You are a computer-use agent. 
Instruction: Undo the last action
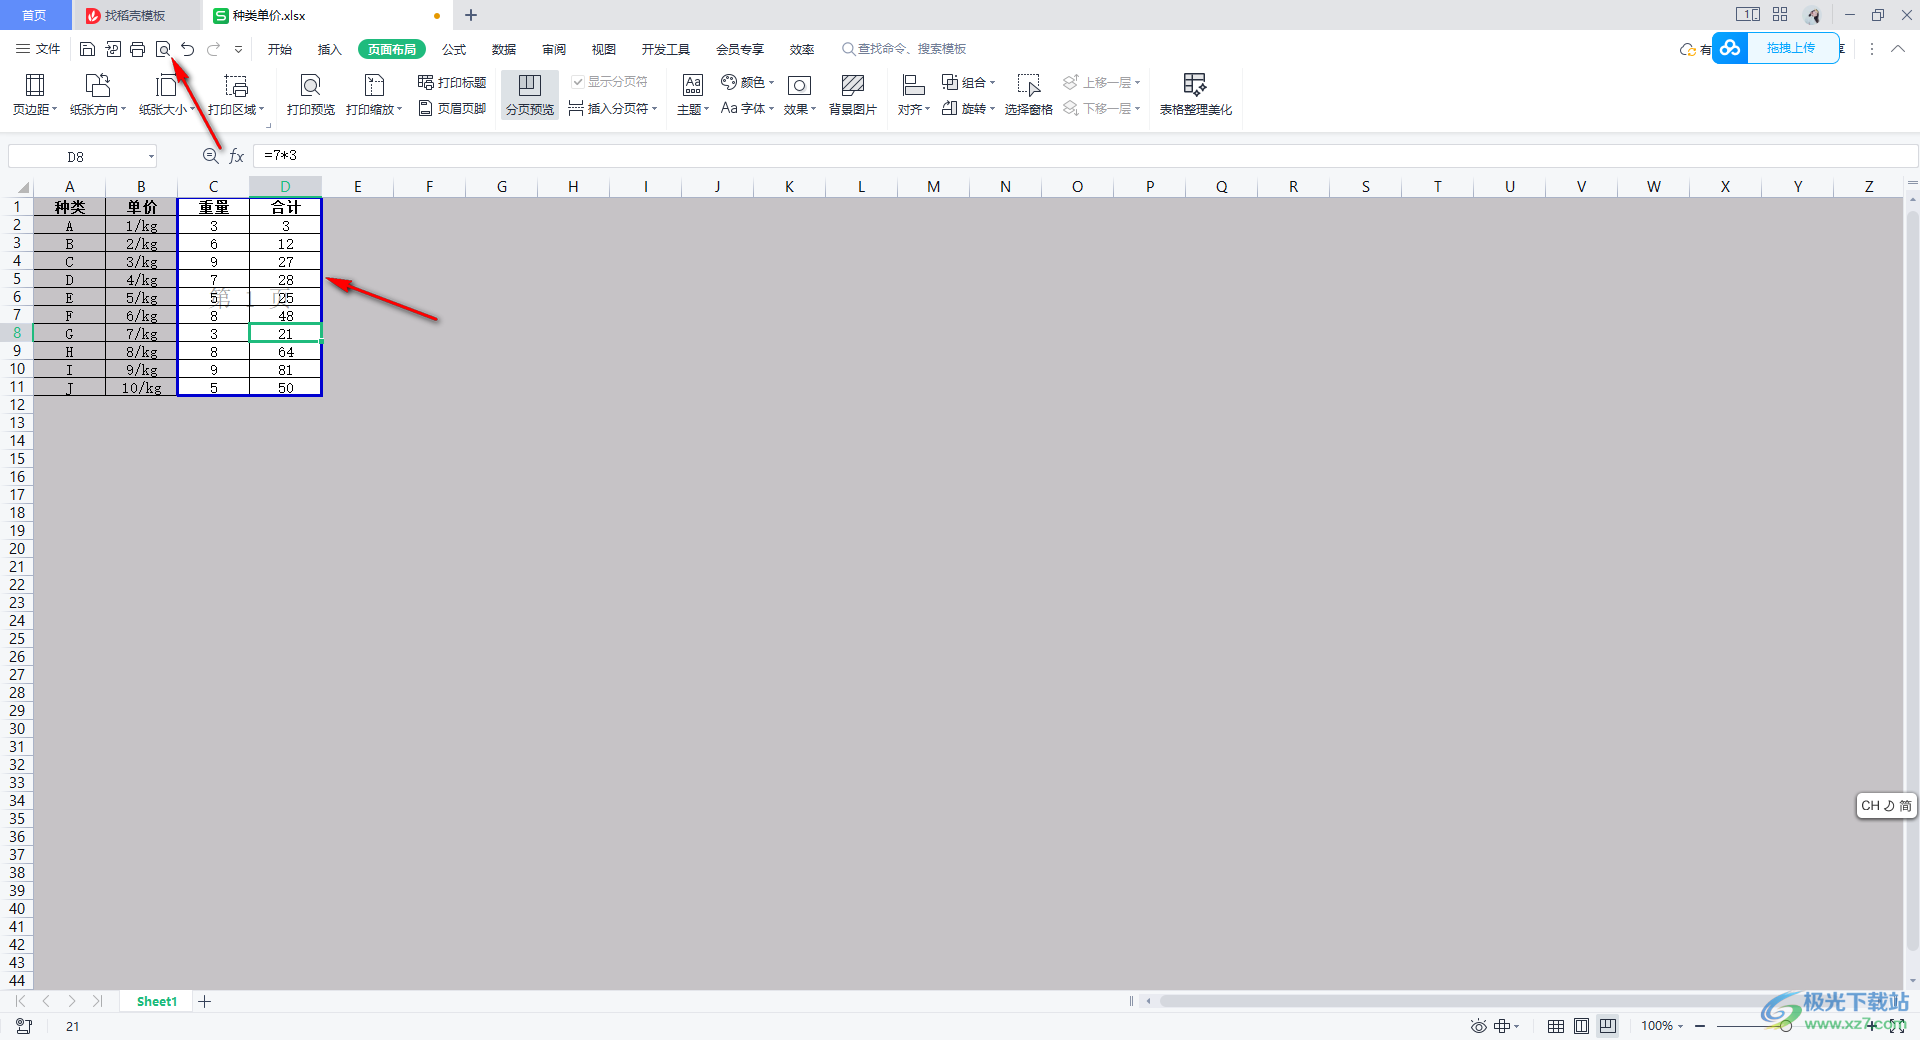click(x=188, y=49)
